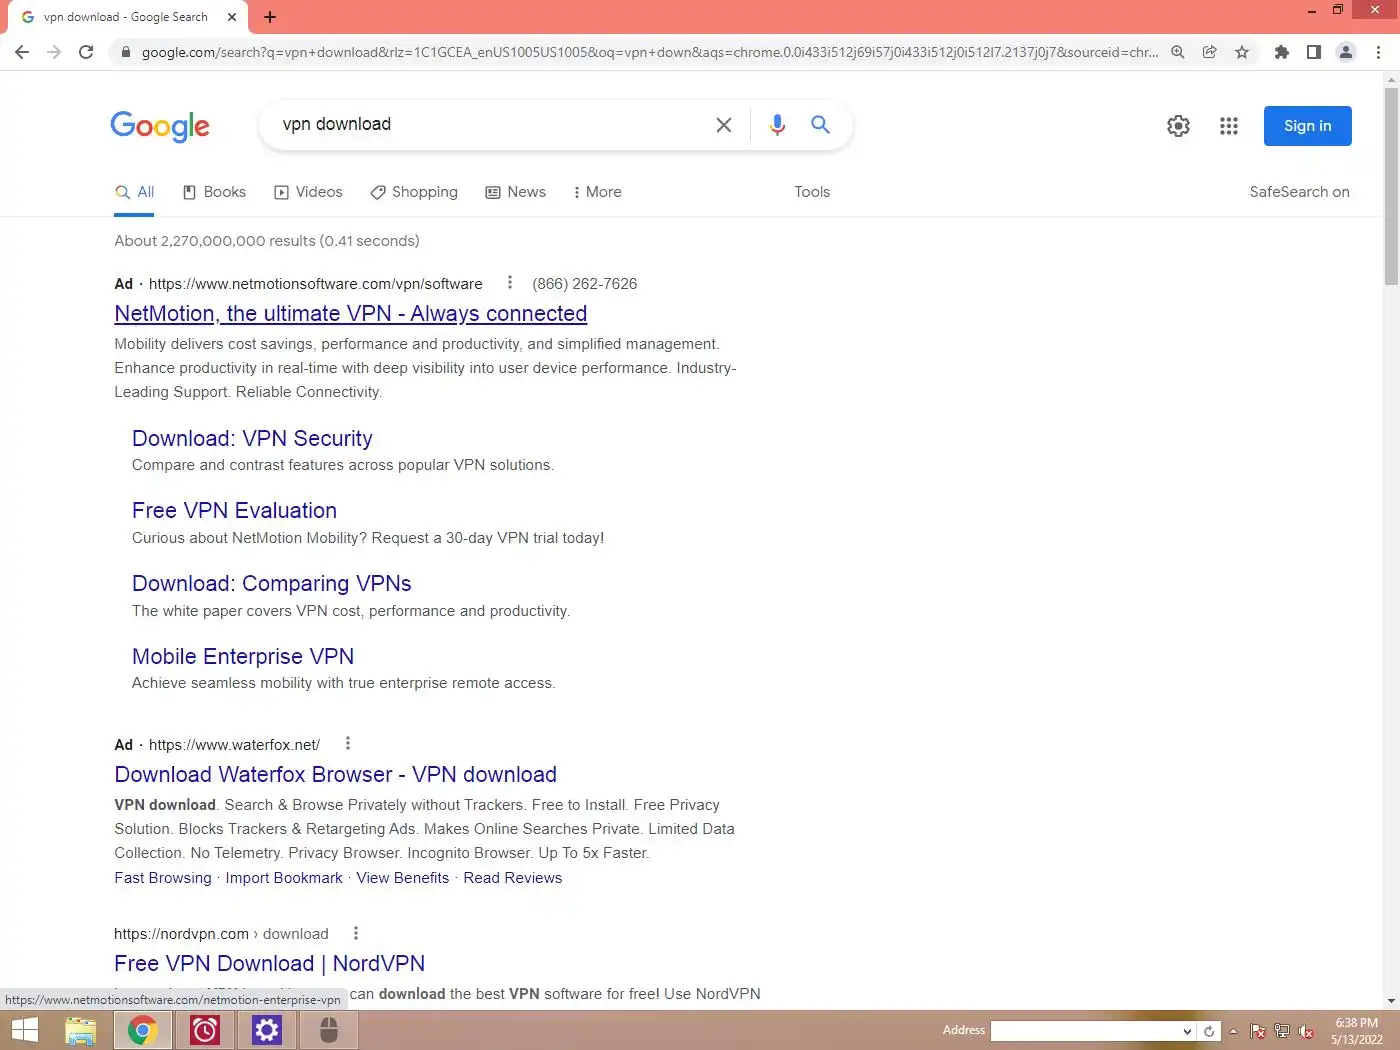
Task: Open Mobile Enterprise VPN link
Action: [243, 657]
